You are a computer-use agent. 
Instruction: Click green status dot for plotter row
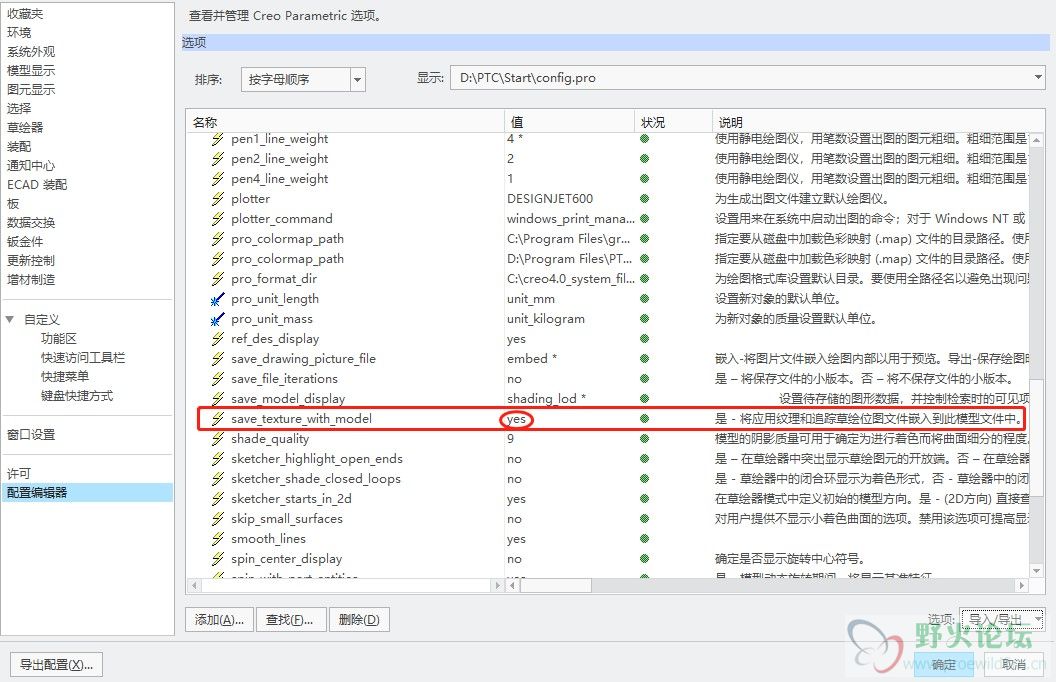tap(645, 199)
